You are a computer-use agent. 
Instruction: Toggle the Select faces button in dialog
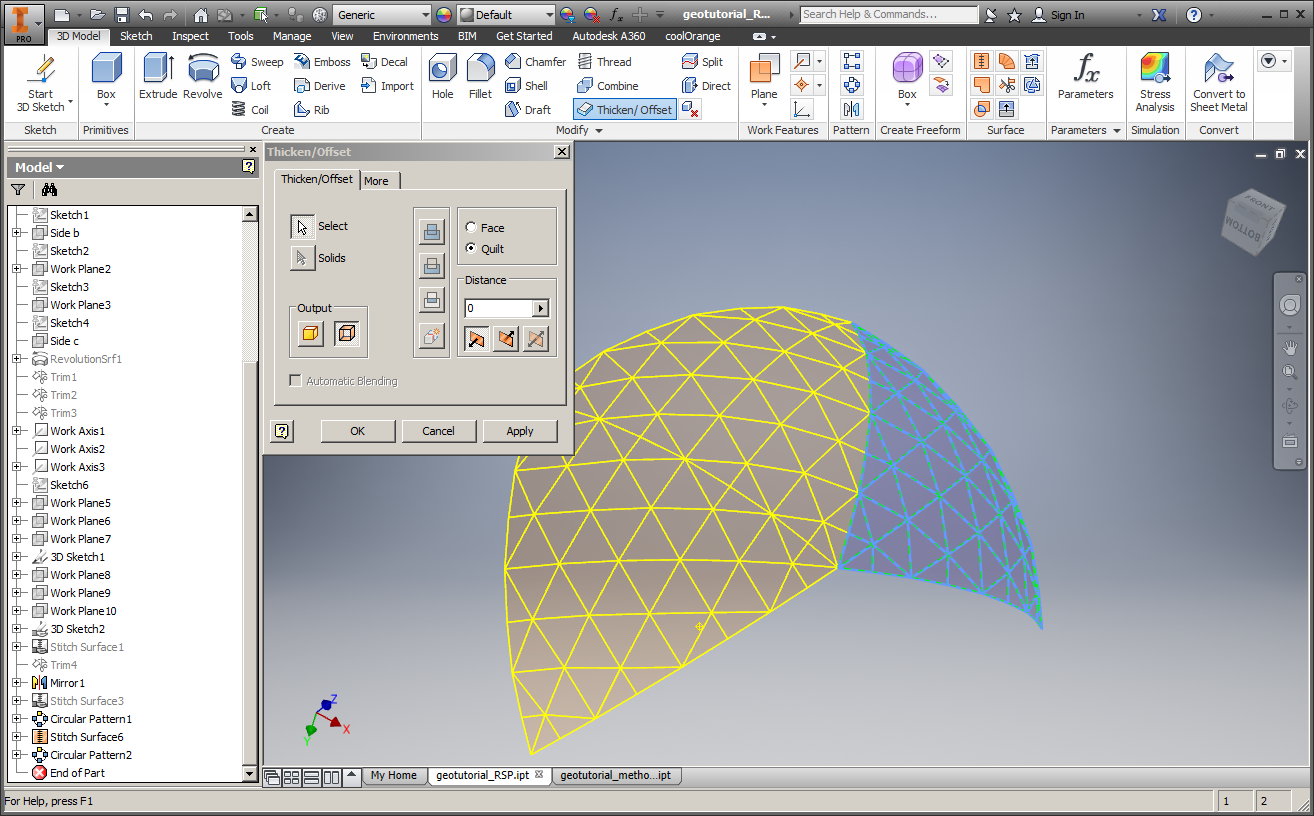[x=303, y=227]
